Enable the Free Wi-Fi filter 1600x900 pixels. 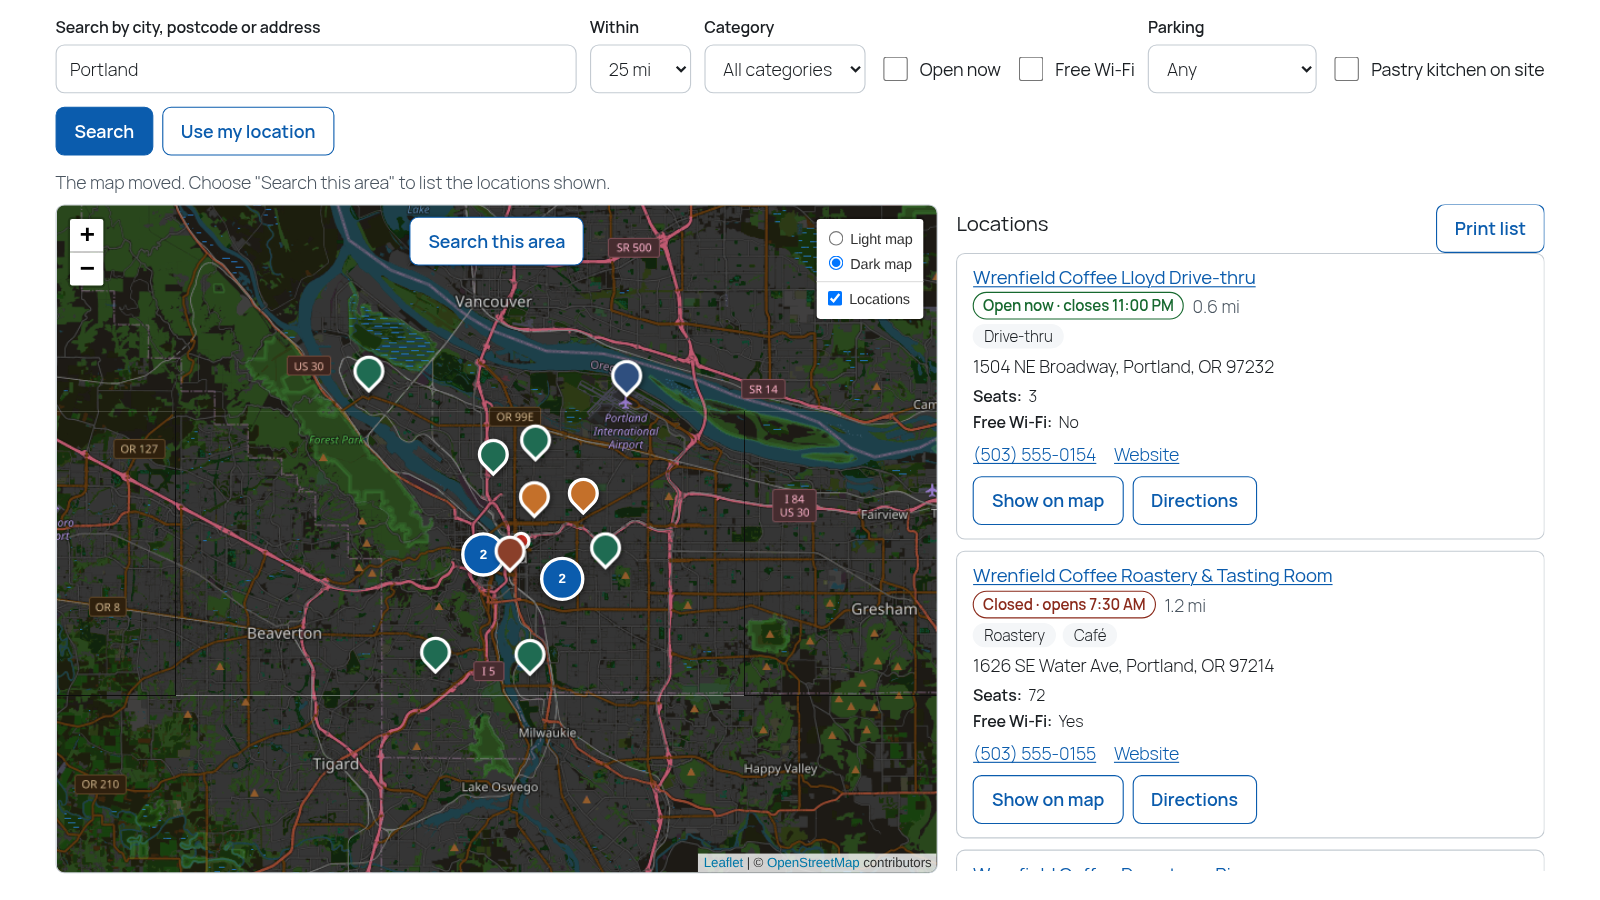(x=1031, y=69)
